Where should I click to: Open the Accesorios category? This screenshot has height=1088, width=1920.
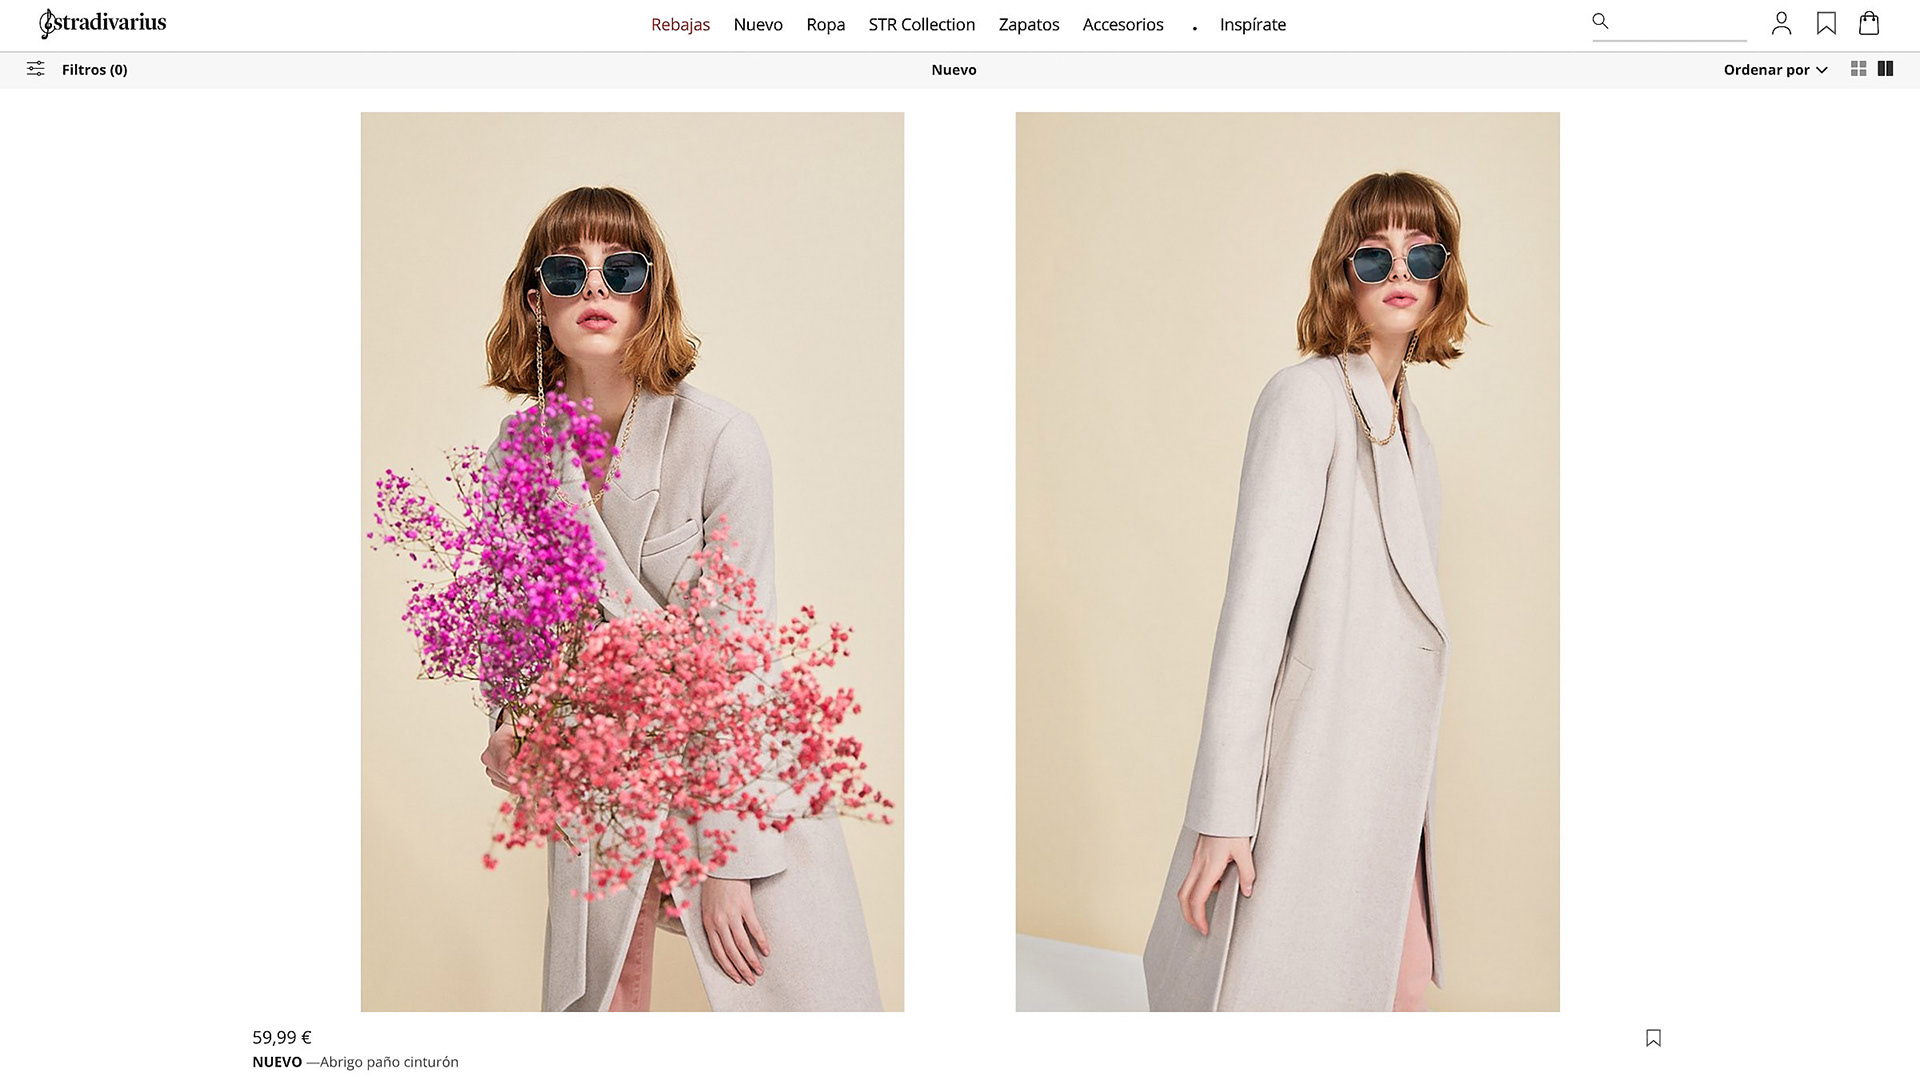(1122, 25)
